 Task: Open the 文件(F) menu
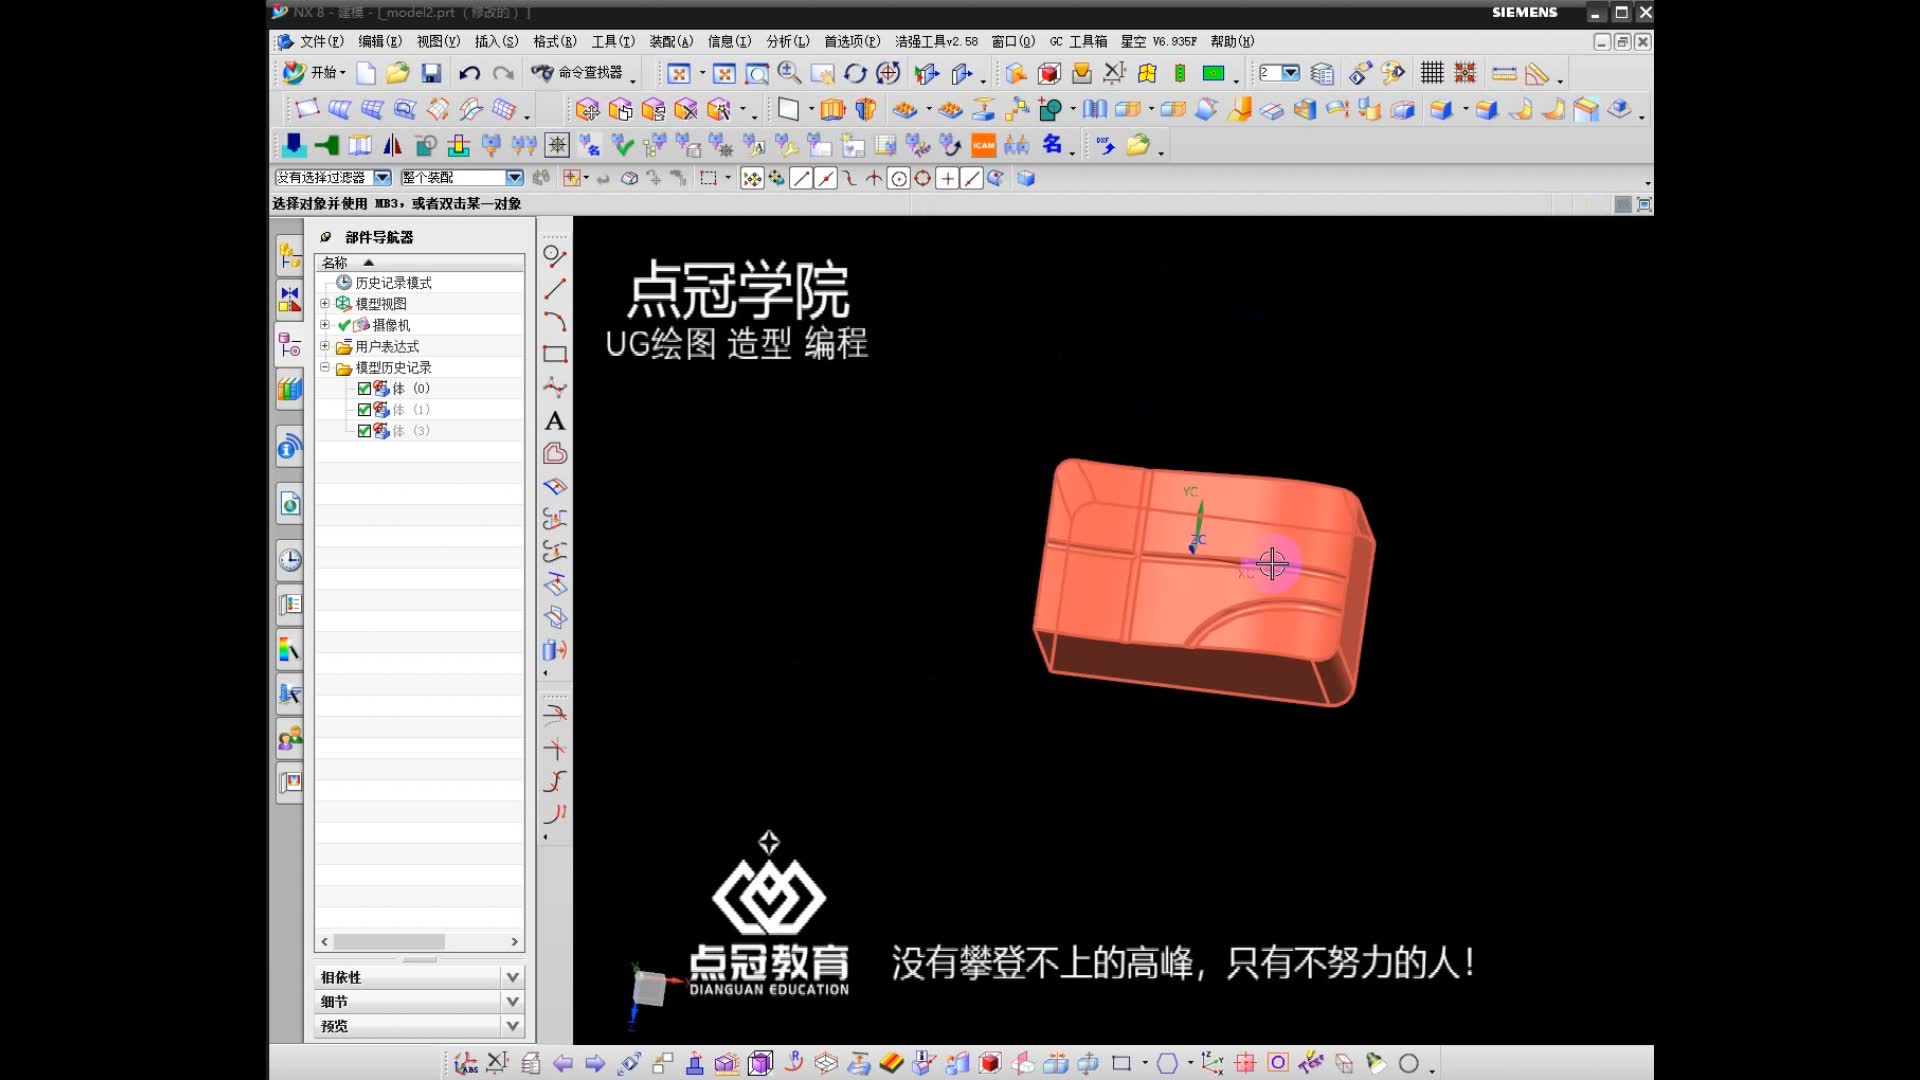tap(319, 41)
